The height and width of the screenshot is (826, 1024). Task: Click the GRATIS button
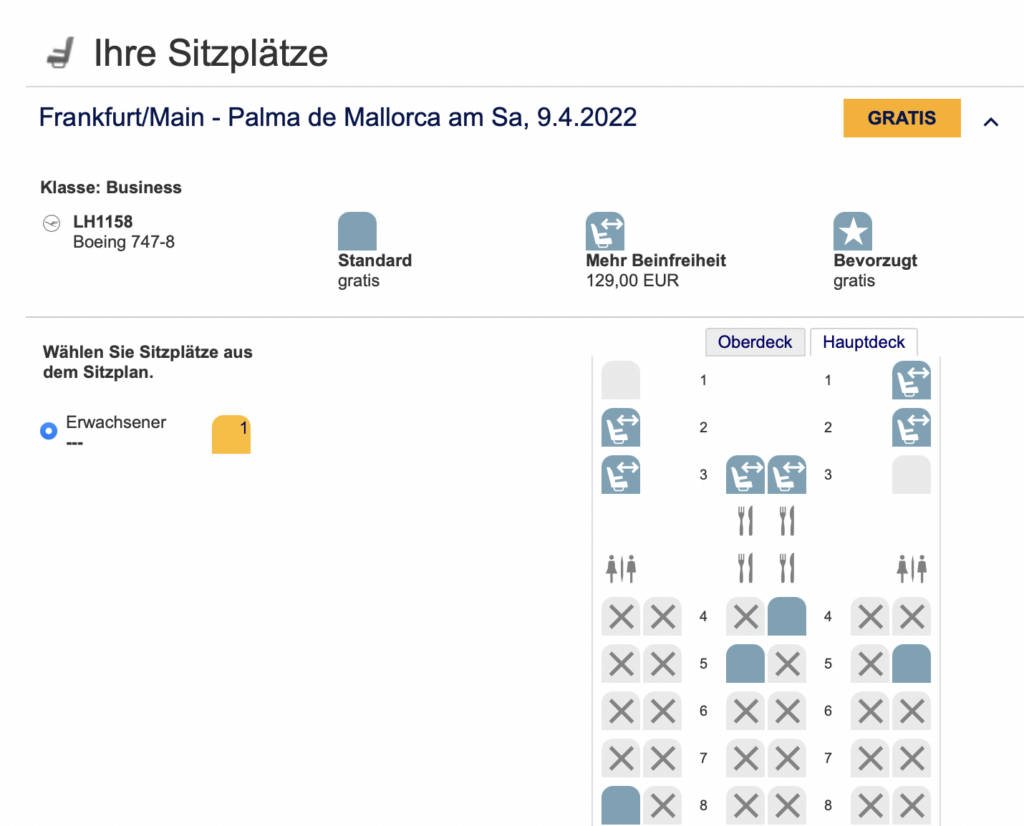(x=901, y=118)
